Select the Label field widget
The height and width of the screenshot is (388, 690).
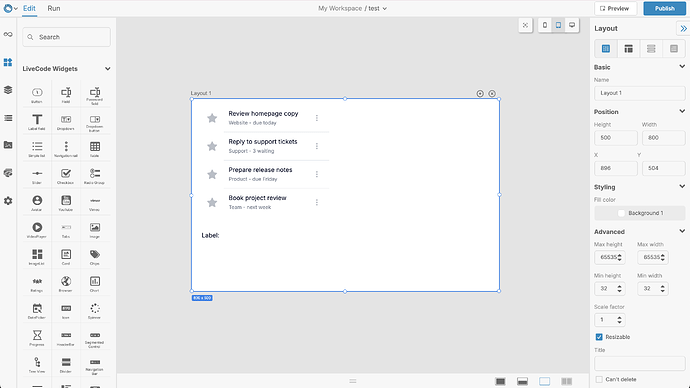tap(37, 121)
